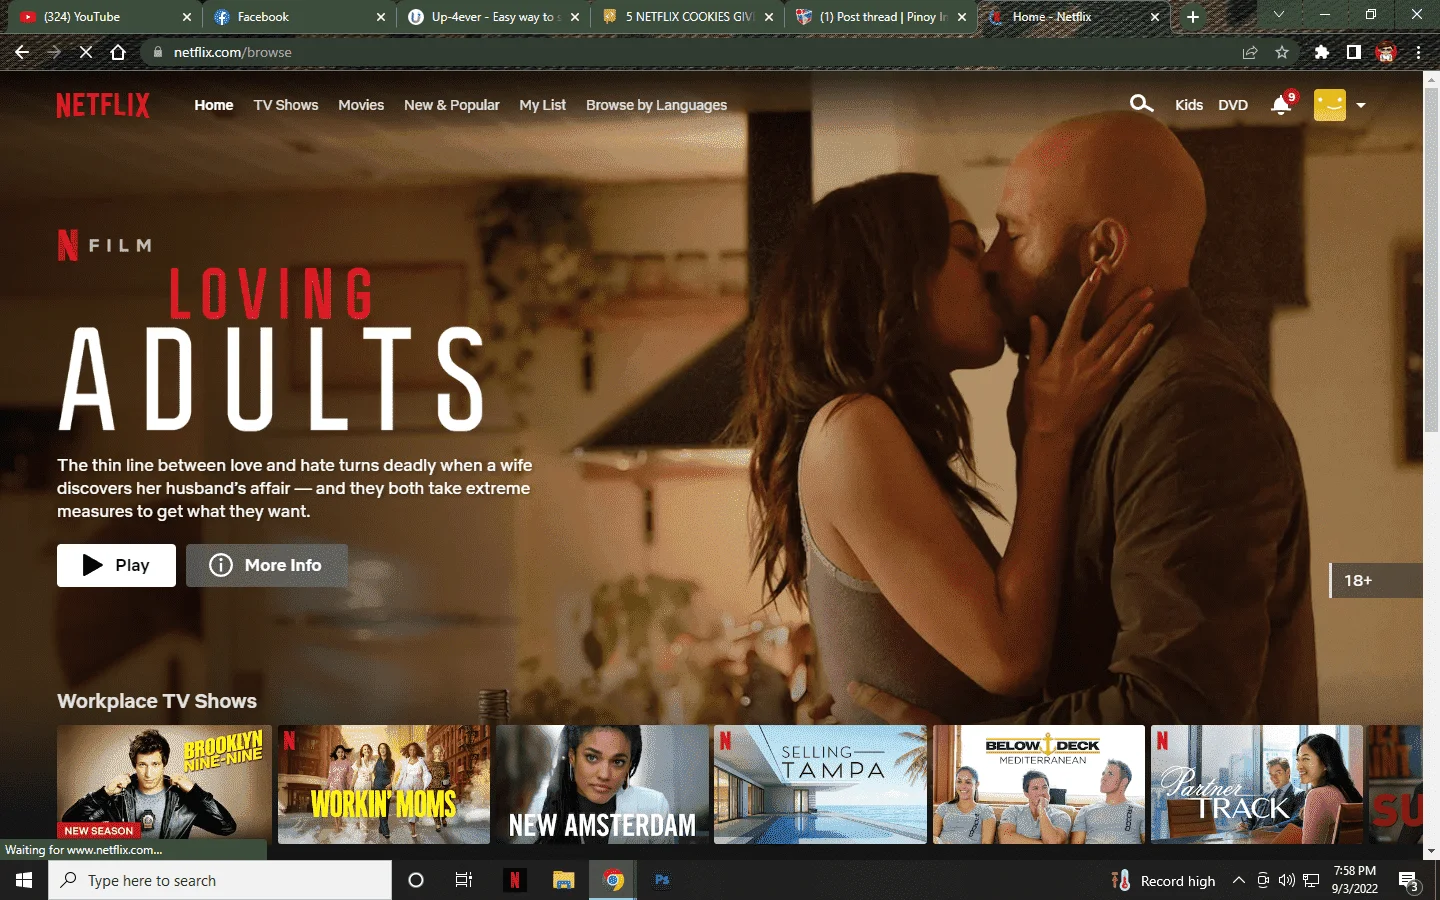Click the Workplace TV Shows row title
This screenshot has height=900, width=1440.
(157, 701)
